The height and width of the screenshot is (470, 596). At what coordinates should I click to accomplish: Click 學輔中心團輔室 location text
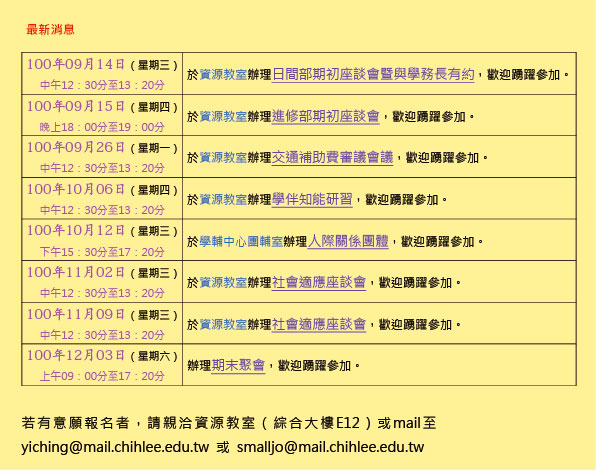pyautogui.click(x=241, y=241)
